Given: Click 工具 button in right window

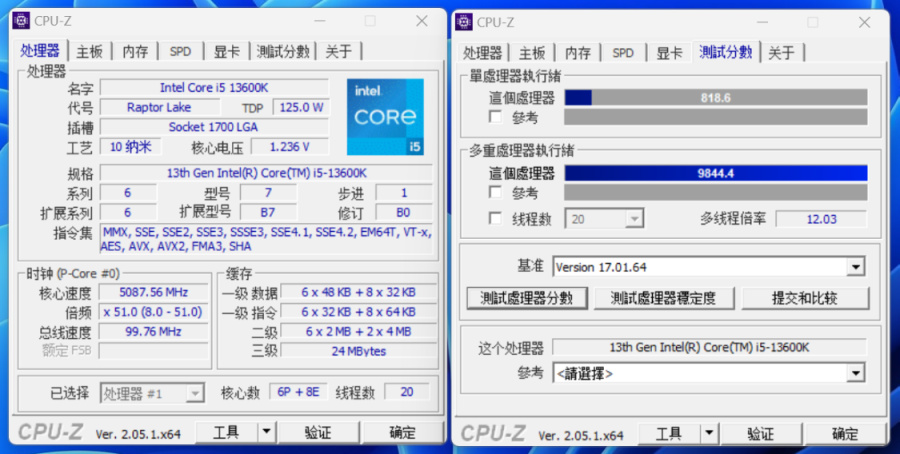Looking at the screenshot, I should tap(669, 433).
